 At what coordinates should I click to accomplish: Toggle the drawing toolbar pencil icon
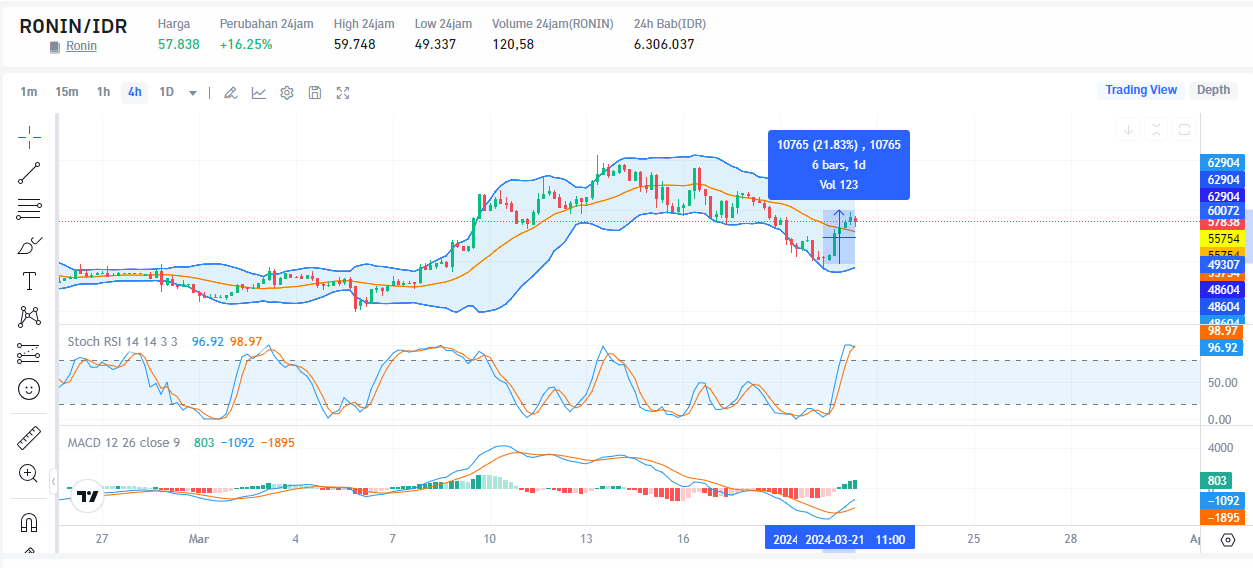[x=230, y=92]
